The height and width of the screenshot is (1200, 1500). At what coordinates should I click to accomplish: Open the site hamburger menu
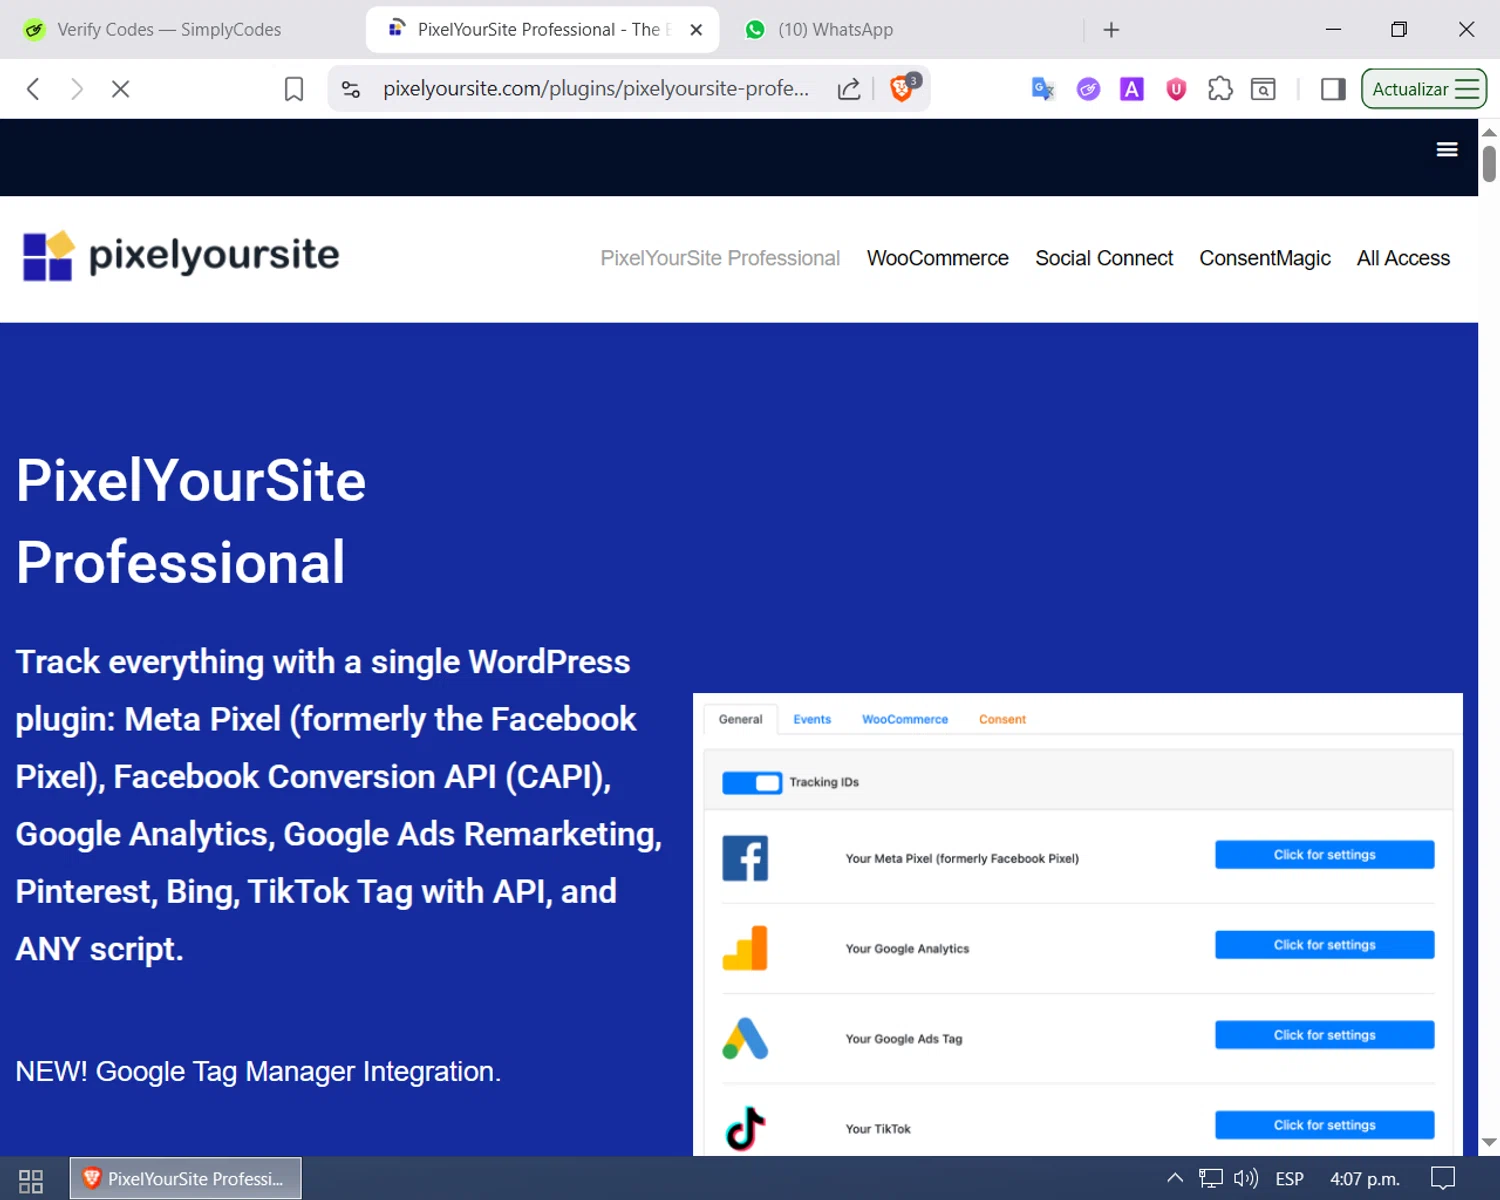point(1447,150)
